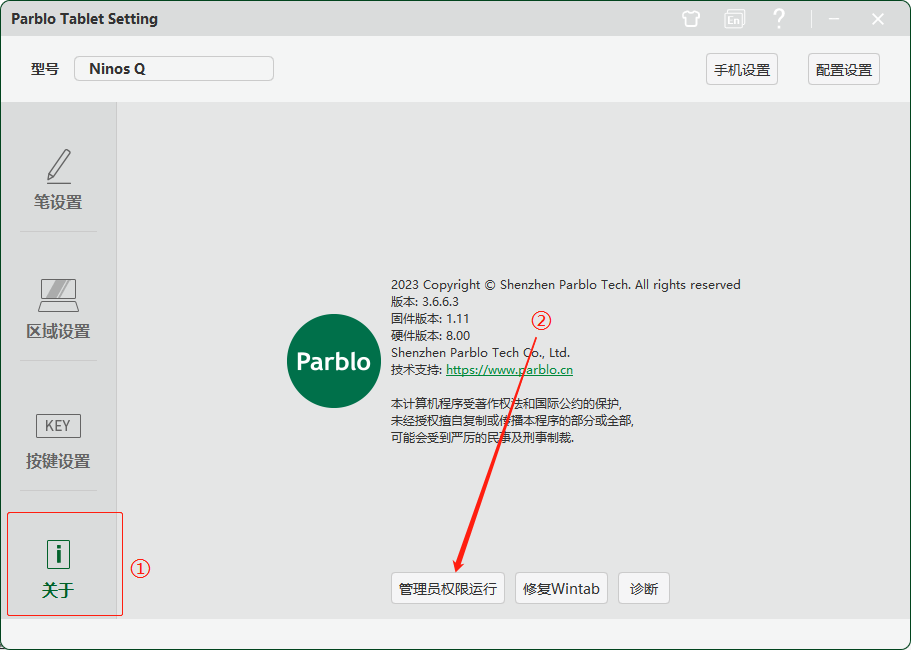Open the https://www.parblo.cn support link
Viewport: 911px width, 650px height.
(x=510, y=369)
